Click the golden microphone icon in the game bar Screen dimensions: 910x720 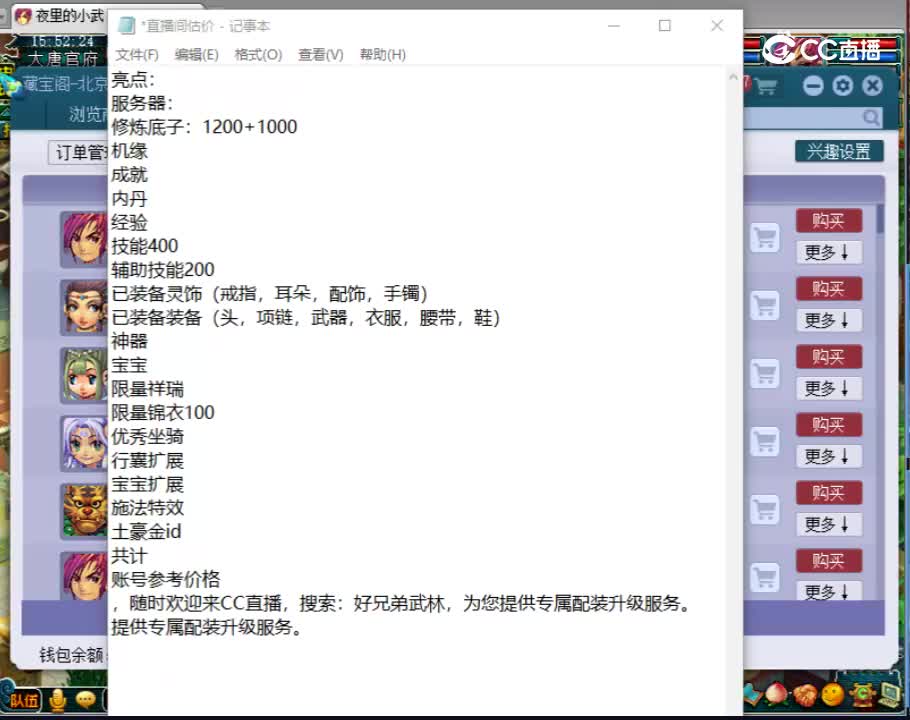pos(57,701)
